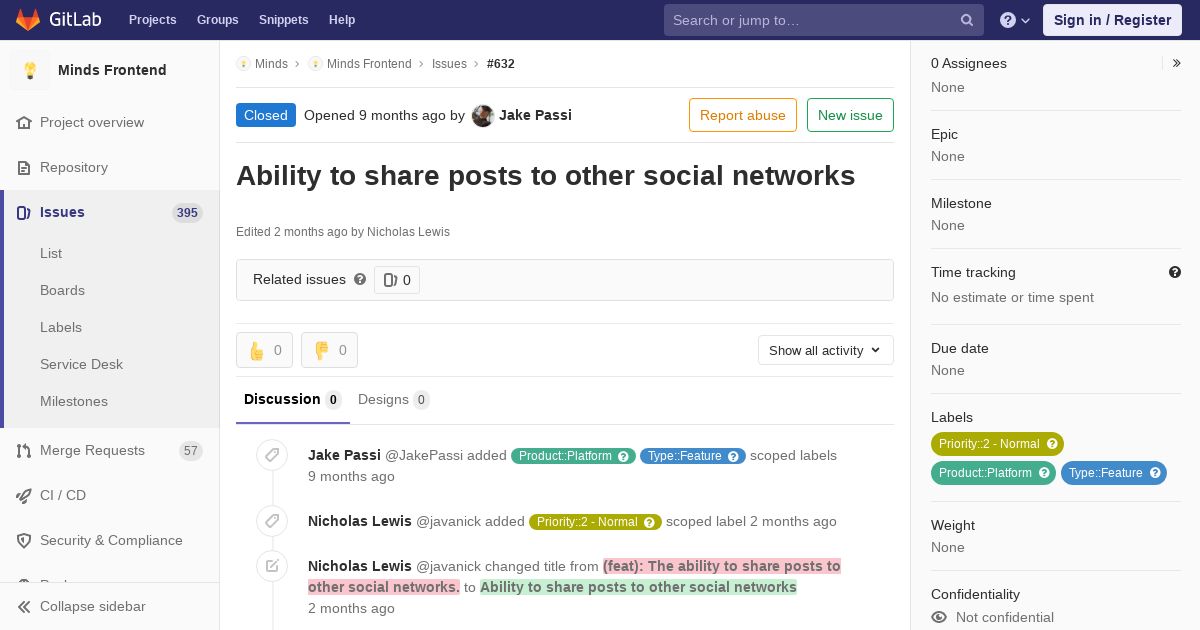This screenshot has height=630, width=1200.
Task: Open the Merge Requests sidebar icon
Action: [x=24, y=451]
